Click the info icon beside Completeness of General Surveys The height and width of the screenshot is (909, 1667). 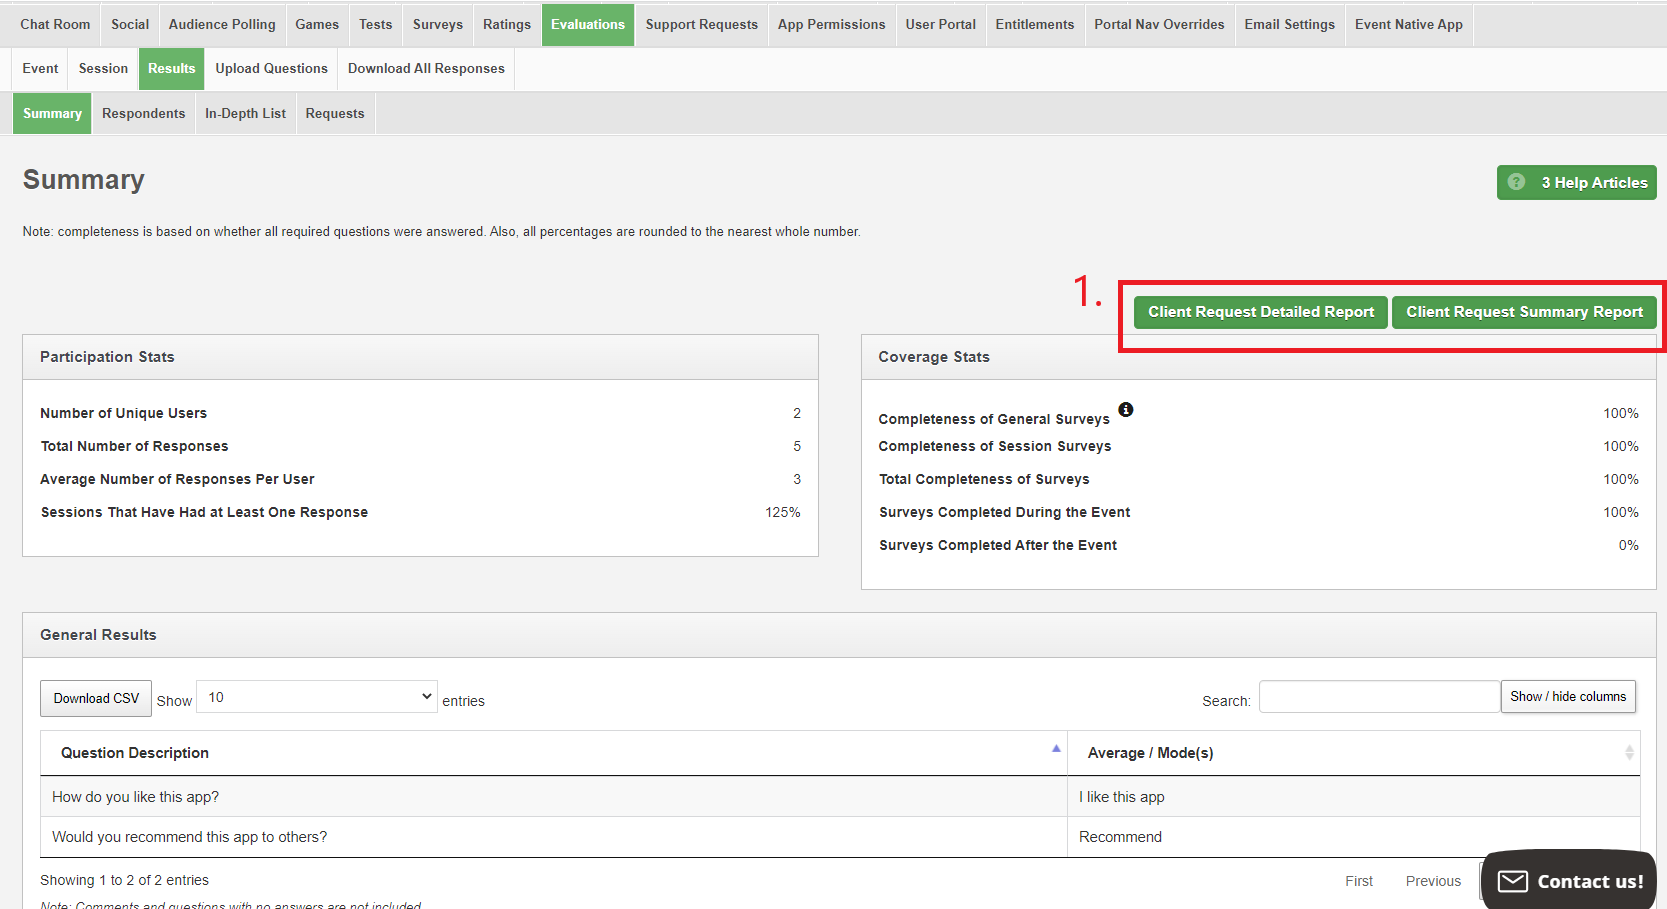click(x=1125, y=409)
